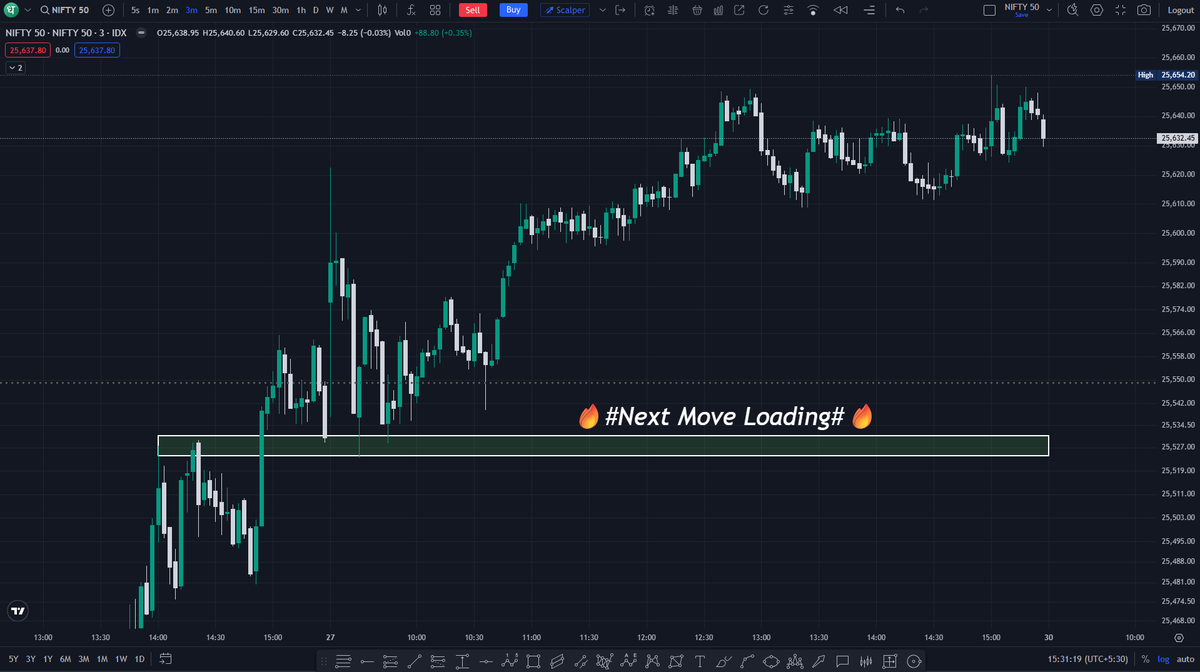Open the Scalper mode button
Screen dimensions: 1200x672
click(x=565, y=10)
